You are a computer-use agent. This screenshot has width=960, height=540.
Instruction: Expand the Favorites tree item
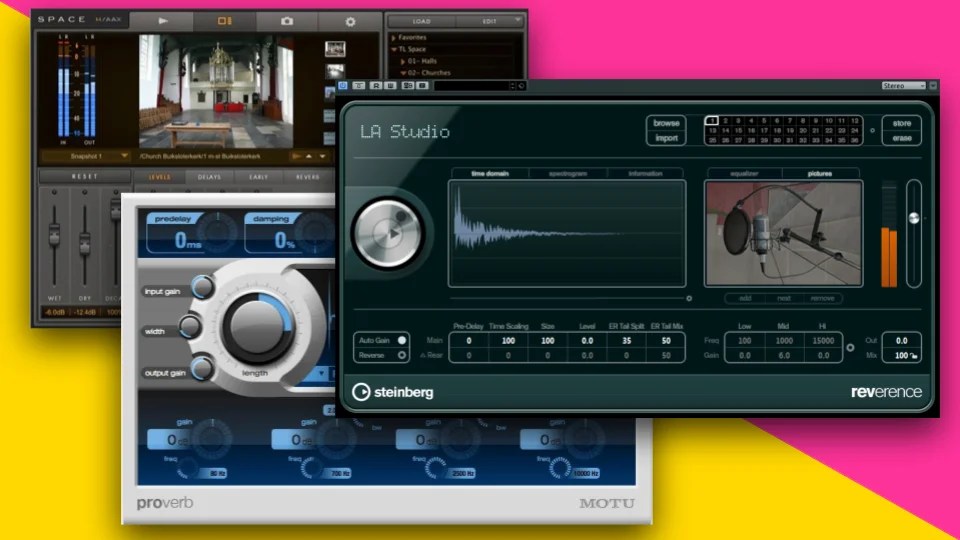tap(394, 37)
